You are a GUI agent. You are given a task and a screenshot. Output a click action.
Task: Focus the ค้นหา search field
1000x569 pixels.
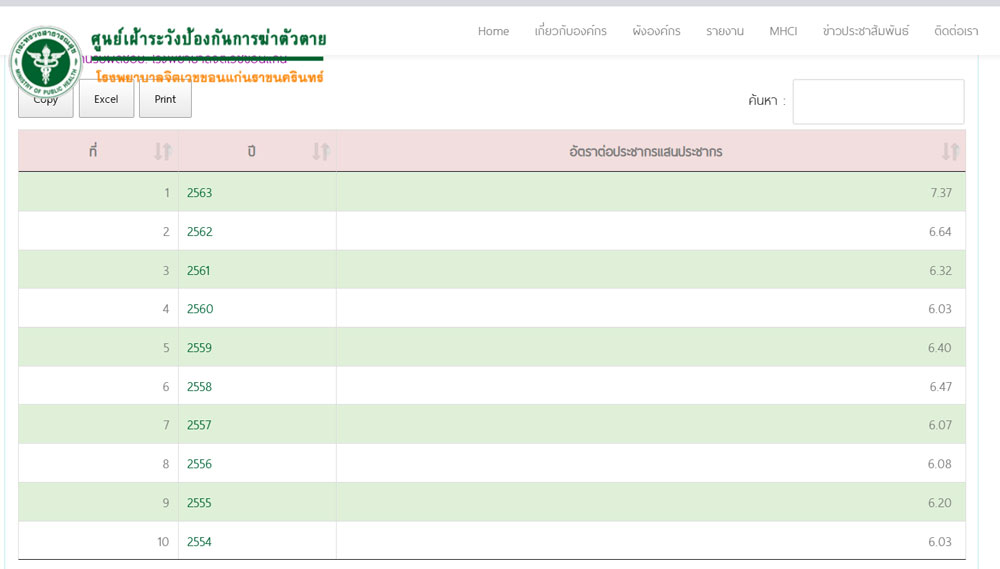pyautogui.click(x=878, y=101)
